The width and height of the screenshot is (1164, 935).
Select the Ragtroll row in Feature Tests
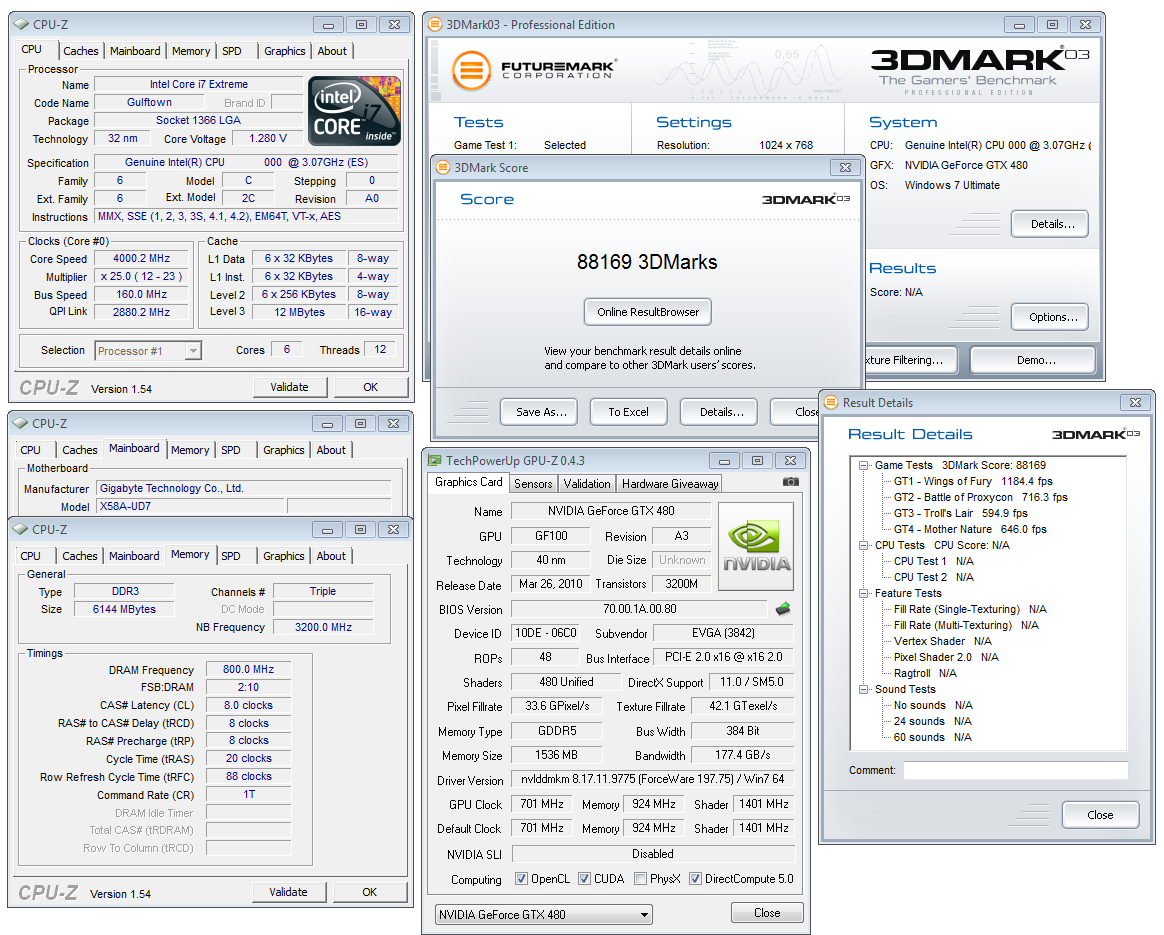point(925,674)
